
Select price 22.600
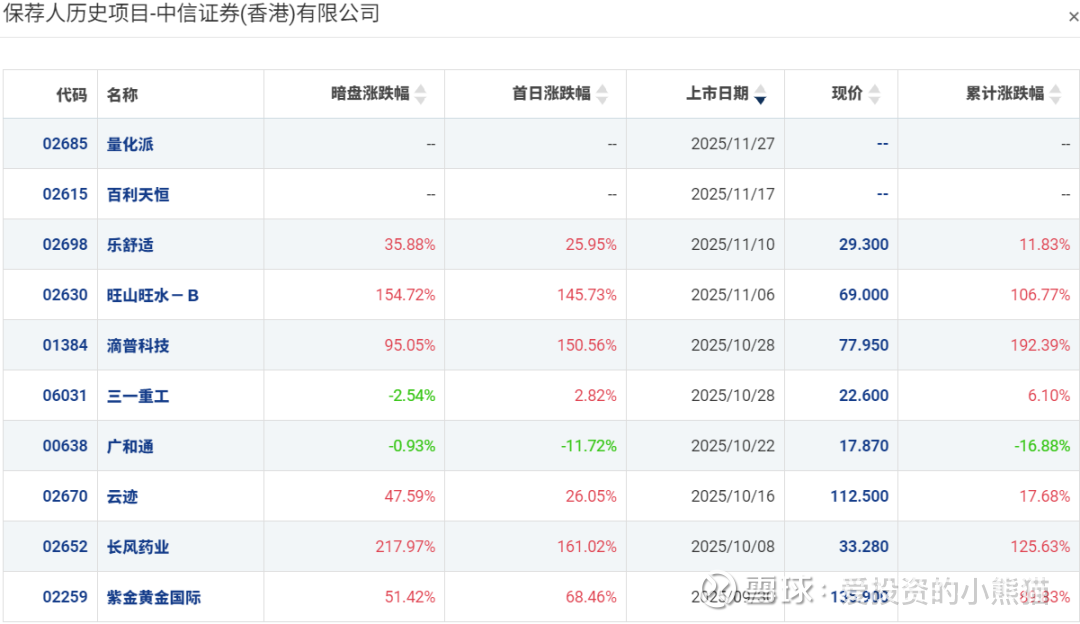pos(864,395)
